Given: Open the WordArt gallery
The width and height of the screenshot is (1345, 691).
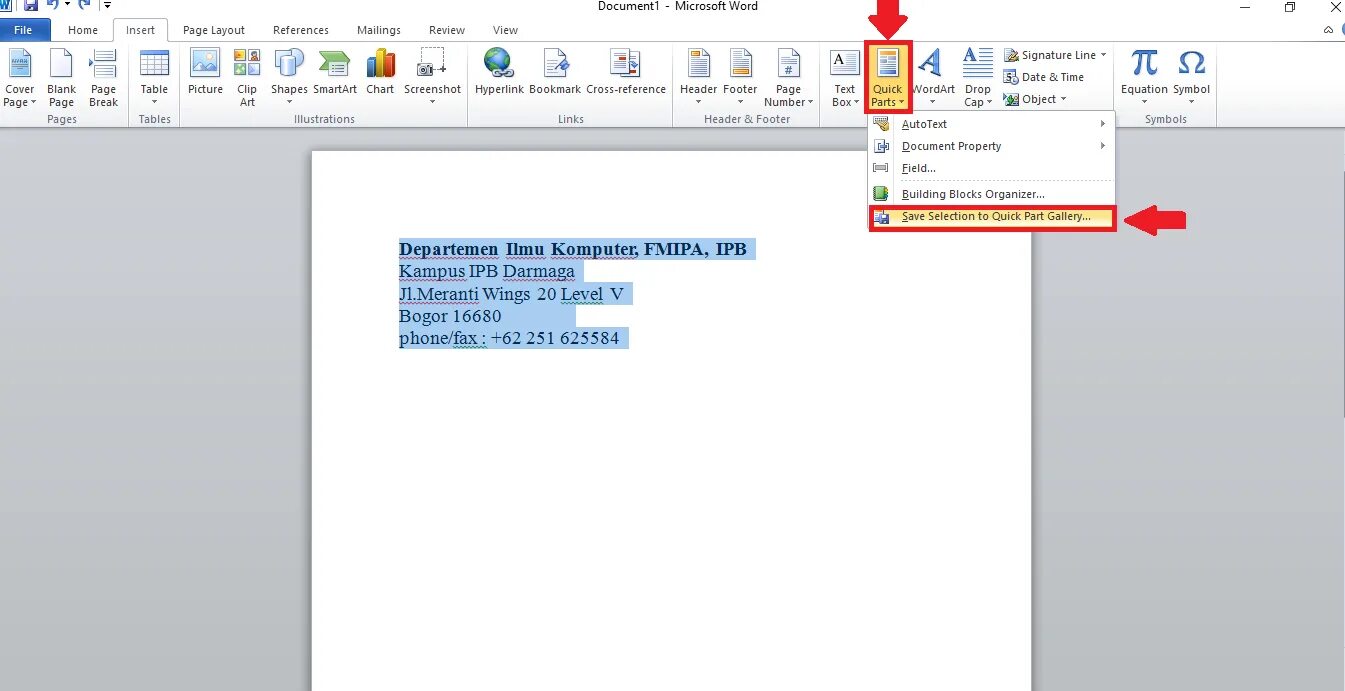Looking at the screenshot, I should (x=933, y=78).
